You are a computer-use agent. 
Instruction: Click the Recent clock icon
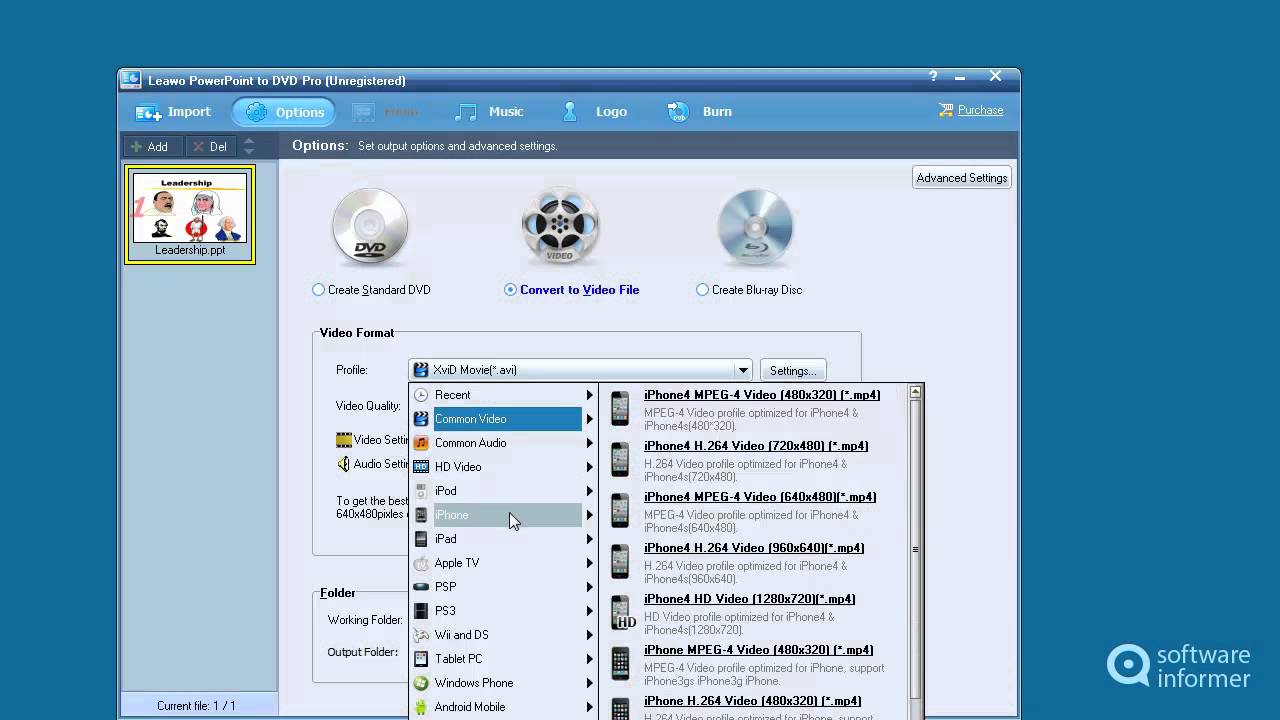click(x=421, y=395)
